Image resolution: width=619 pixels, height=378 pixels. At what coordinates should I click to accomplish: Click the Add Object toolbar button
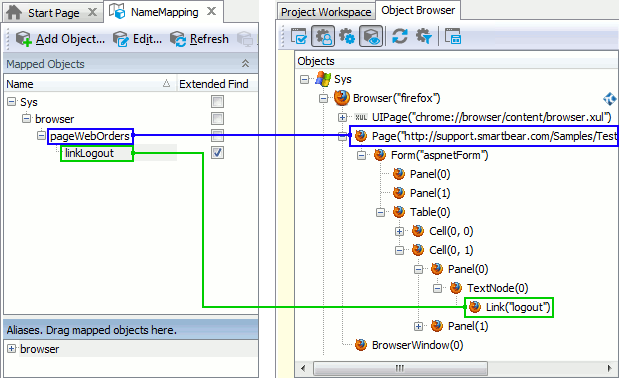pyautogui.click(x=60, y=39)
